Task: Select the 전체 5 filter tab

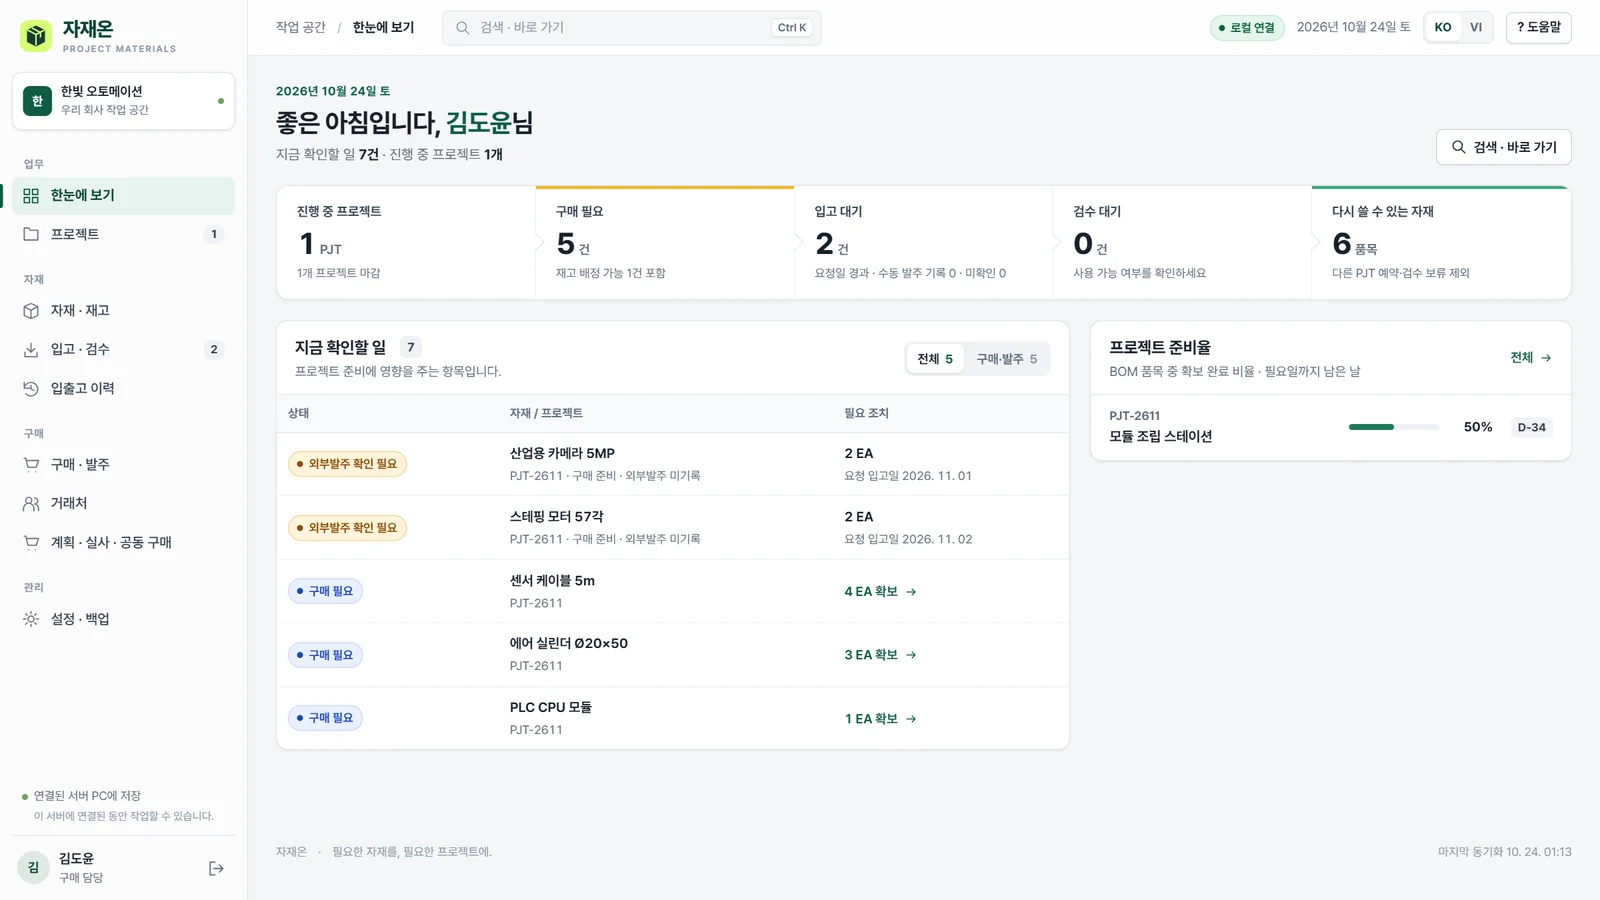Action: coord(936,359)
